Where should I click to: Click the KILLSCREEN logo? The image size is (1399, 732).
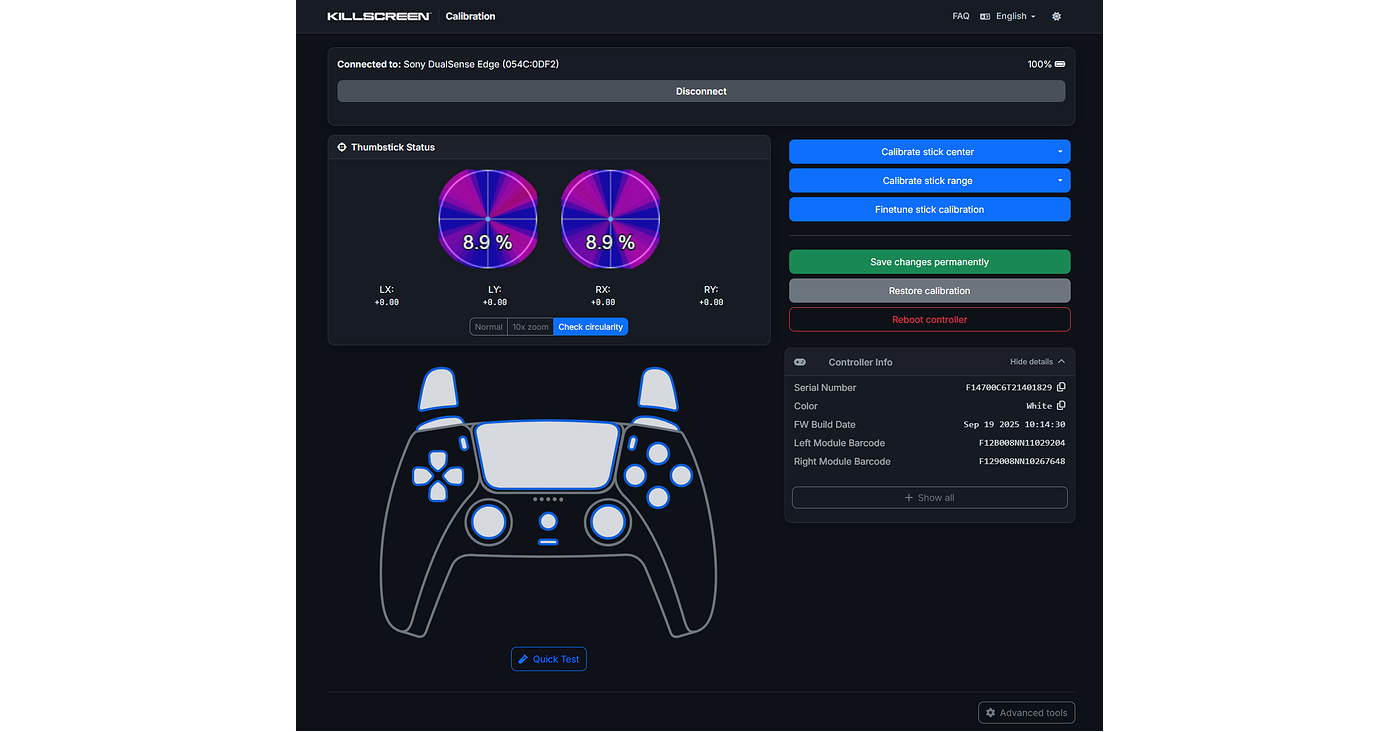coord(379,16)
